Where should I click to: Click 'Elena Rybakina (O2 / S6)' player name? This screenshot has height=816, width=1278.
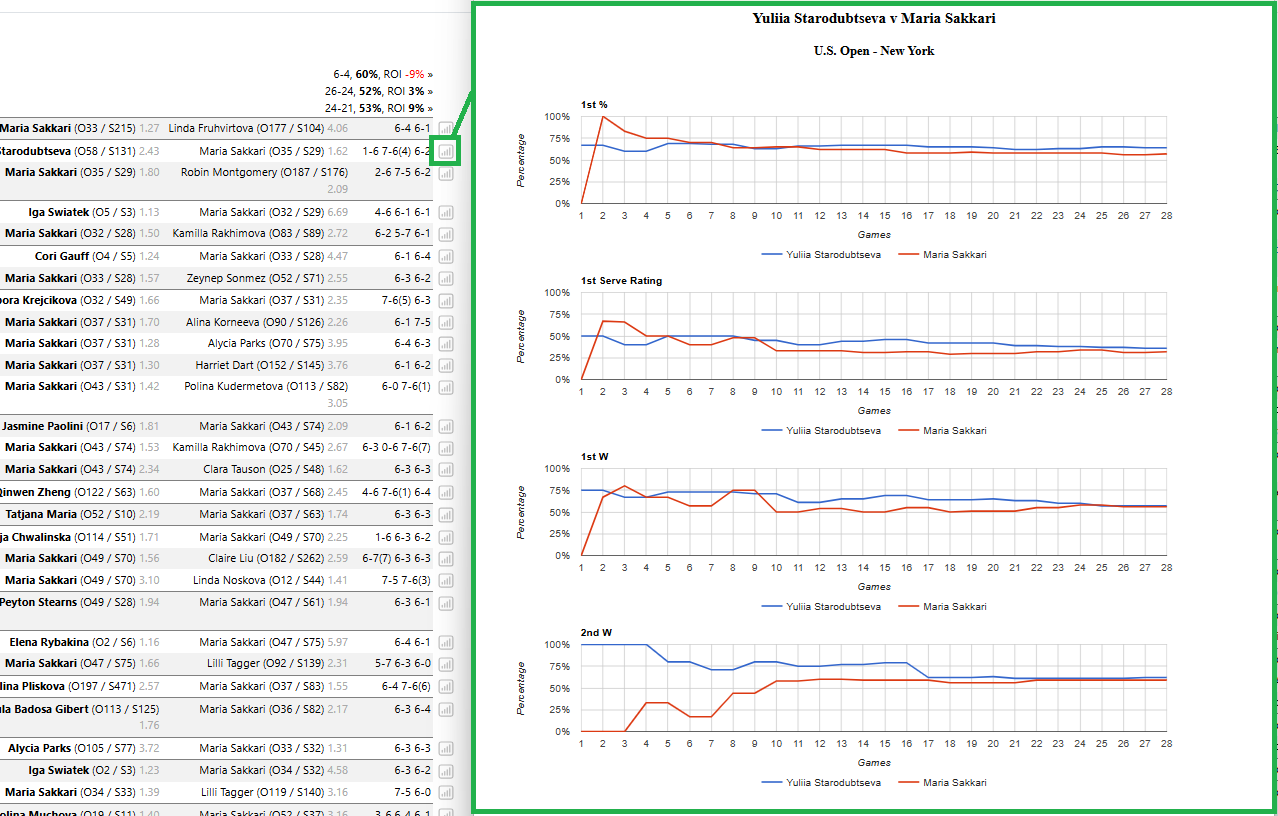[72, 642]
